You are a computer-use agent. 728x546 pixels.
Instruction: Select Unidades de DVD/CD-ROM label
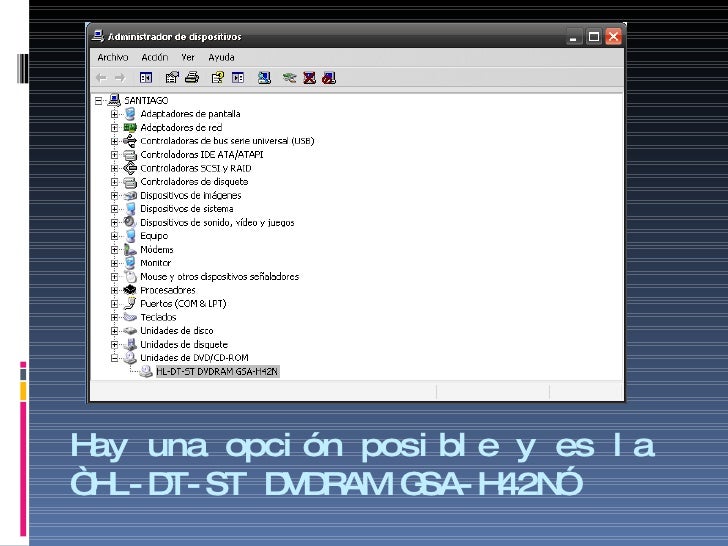[194, 358]
